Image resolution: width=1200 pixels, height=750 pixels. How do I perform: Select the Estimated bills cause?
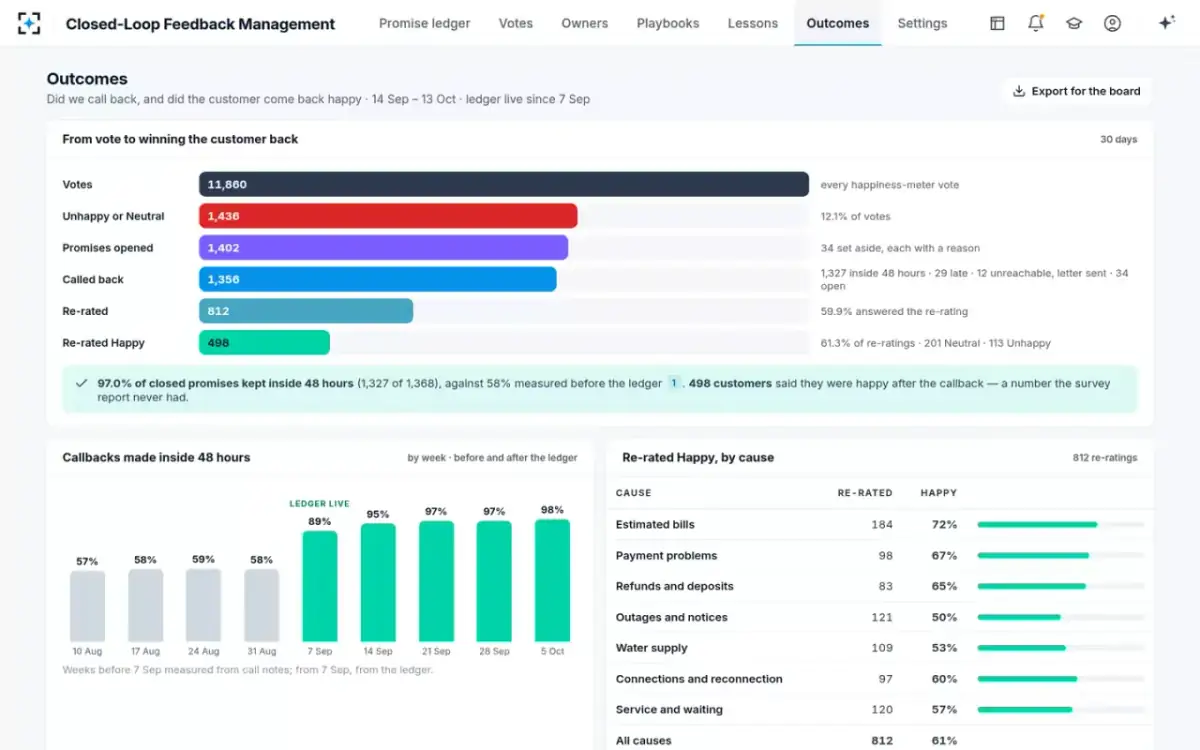[x=655, y=524]
